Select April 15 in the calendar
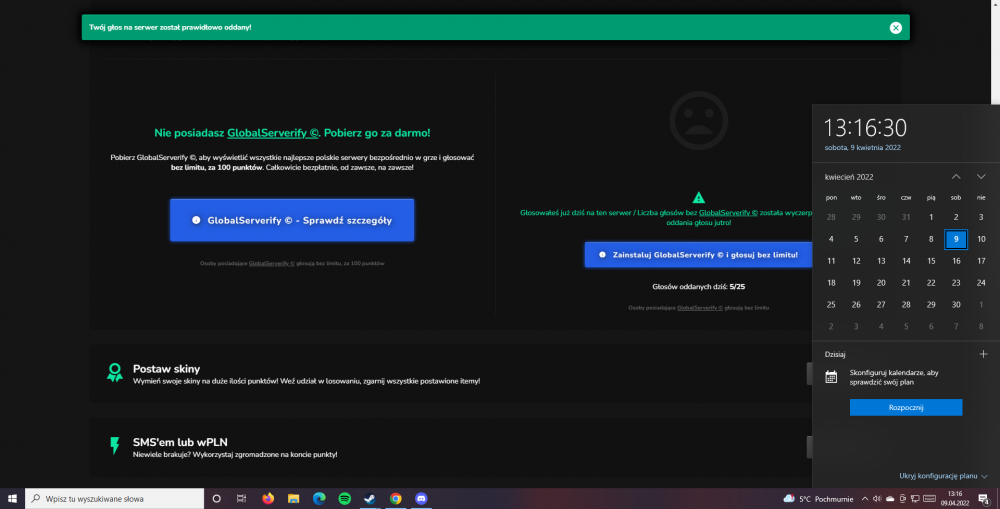 pos(930,261)
